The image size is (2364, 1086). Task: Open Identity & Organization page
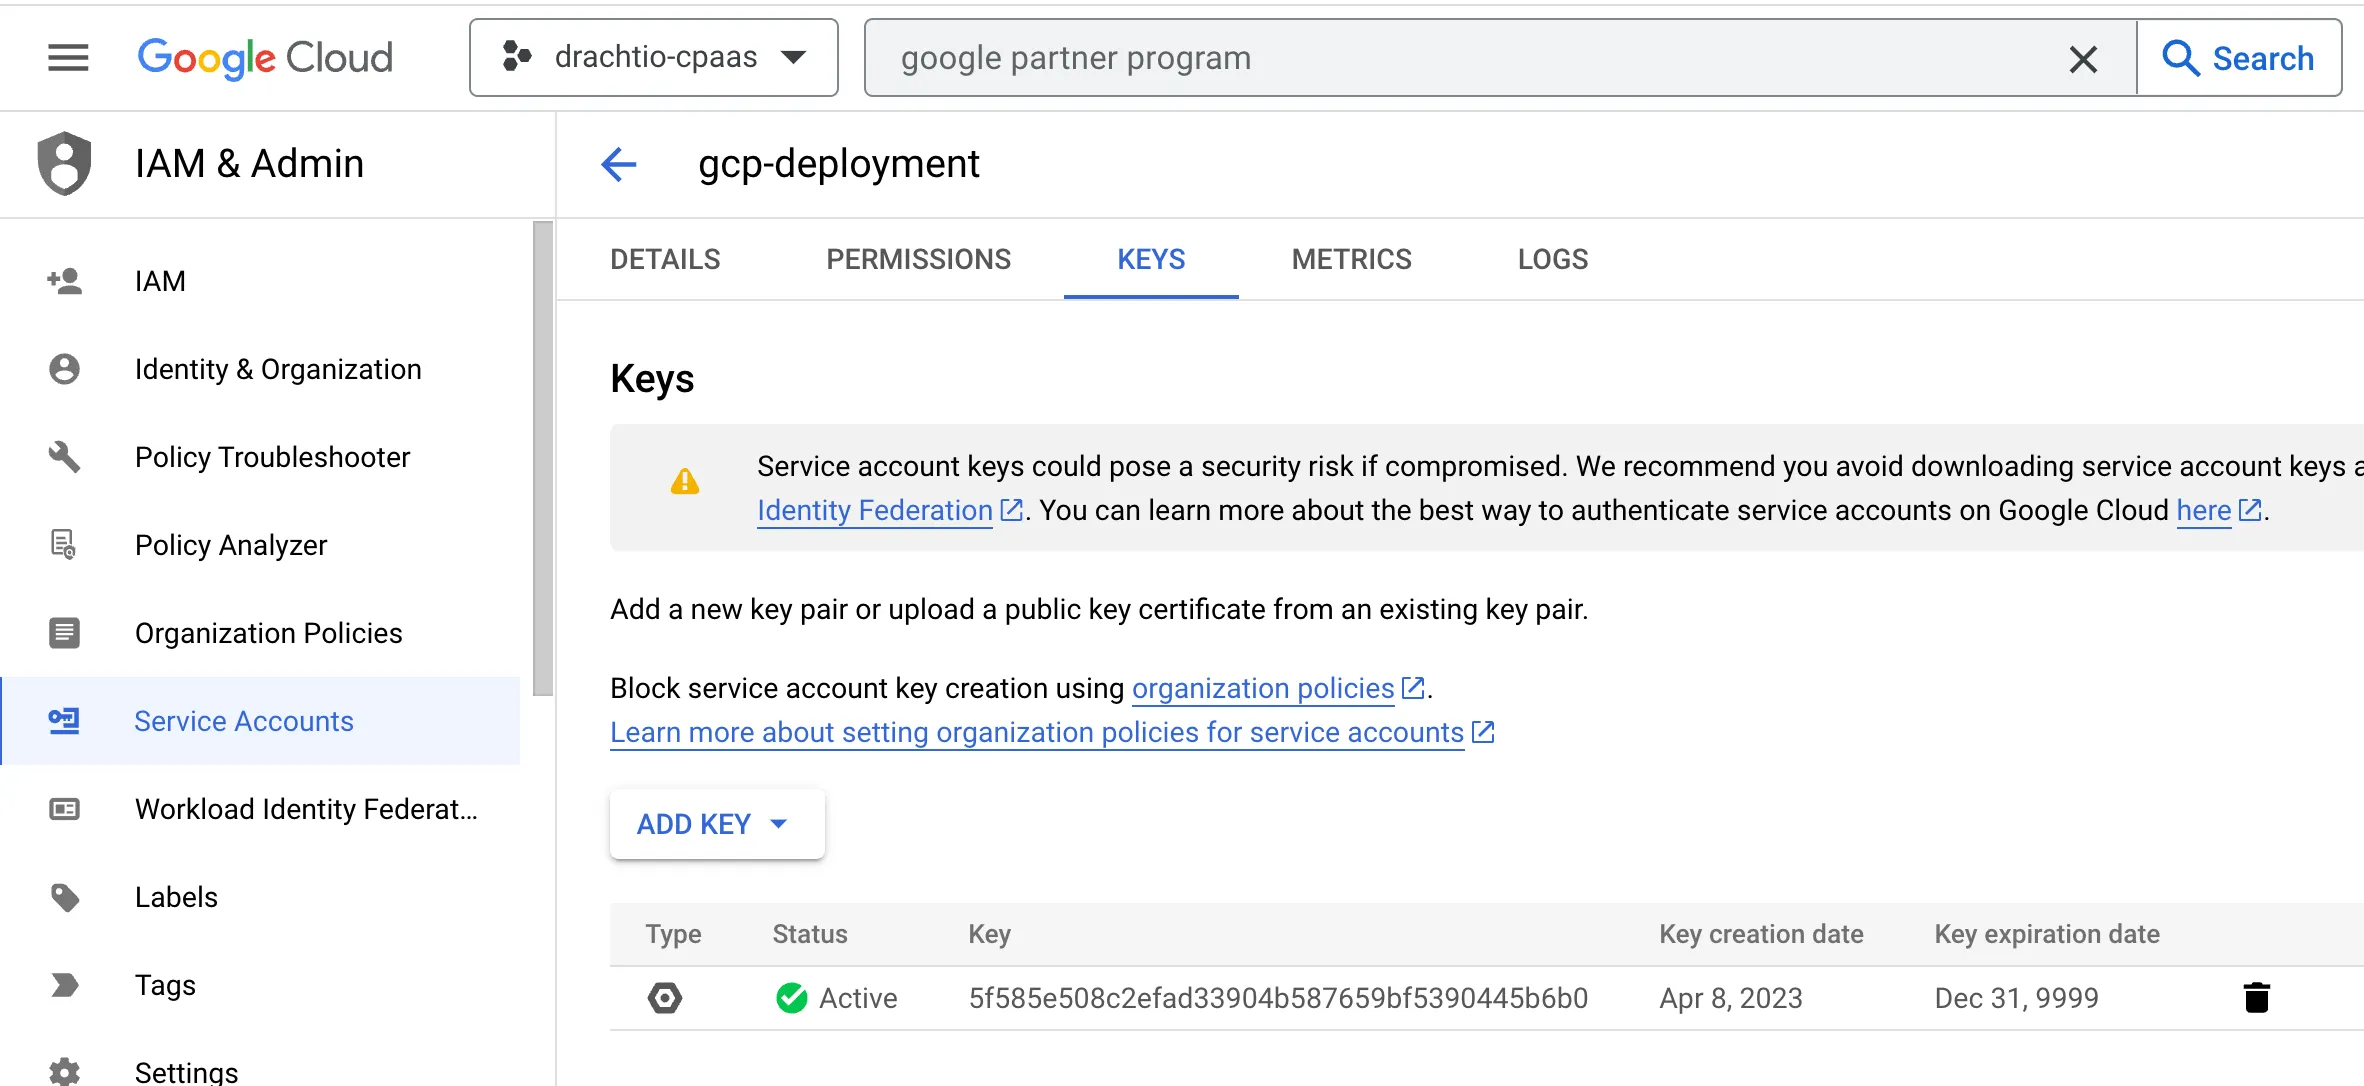[260, 369]
